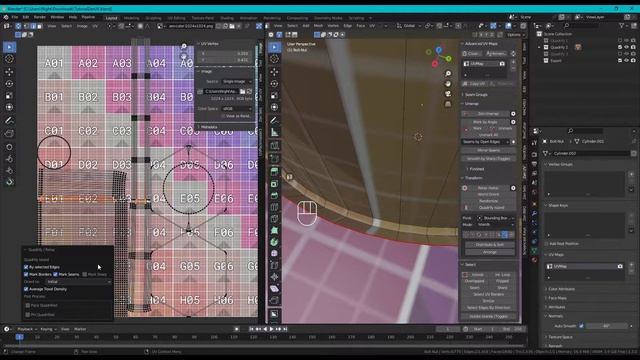The width and height of the screenshot is (640, 360).
Task: Select the Rip Region tool in UV editor
Action: pyautogui.click(x=9, y=133)
